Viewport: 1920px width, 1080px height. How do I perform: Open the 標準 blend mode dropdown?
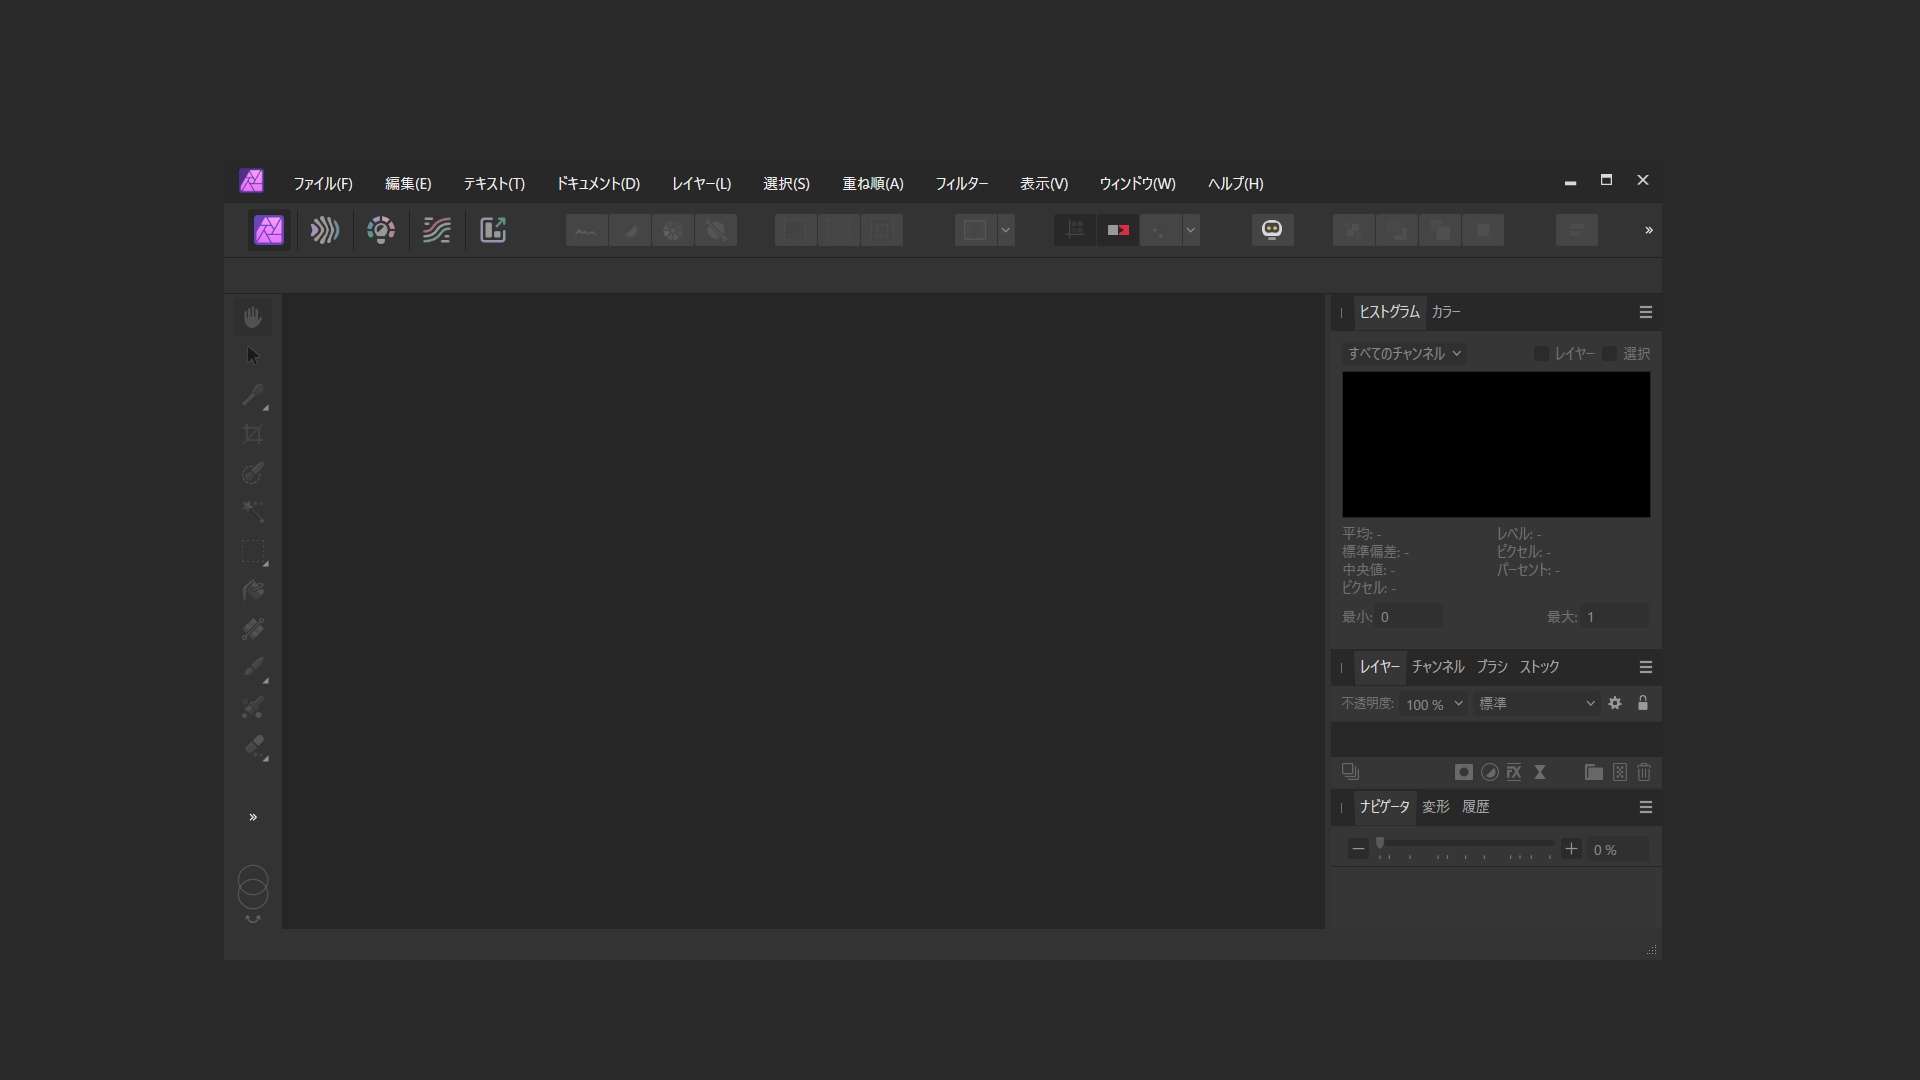point(1535,703)
